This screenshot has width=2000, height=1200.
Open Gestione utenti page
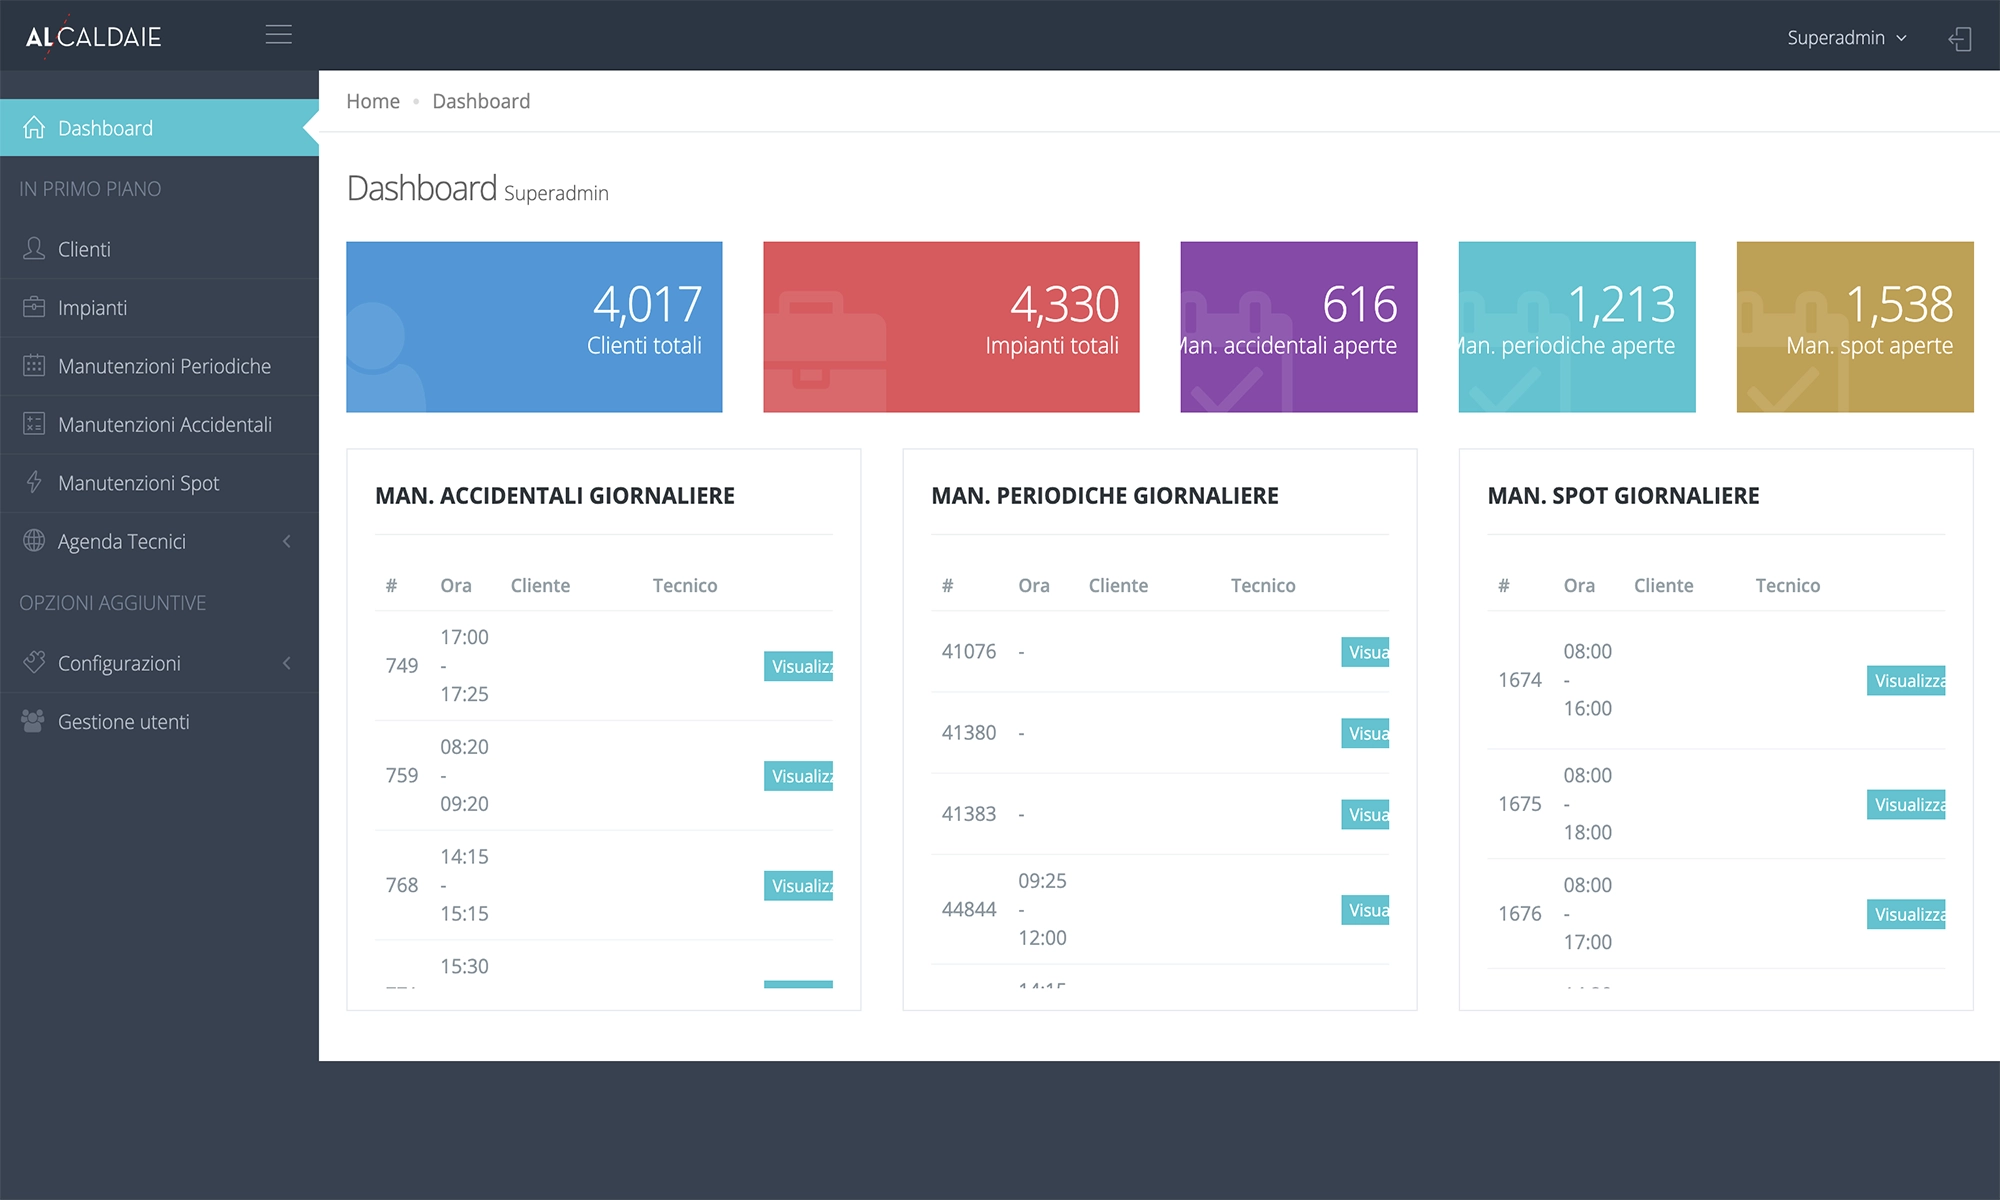160,722
